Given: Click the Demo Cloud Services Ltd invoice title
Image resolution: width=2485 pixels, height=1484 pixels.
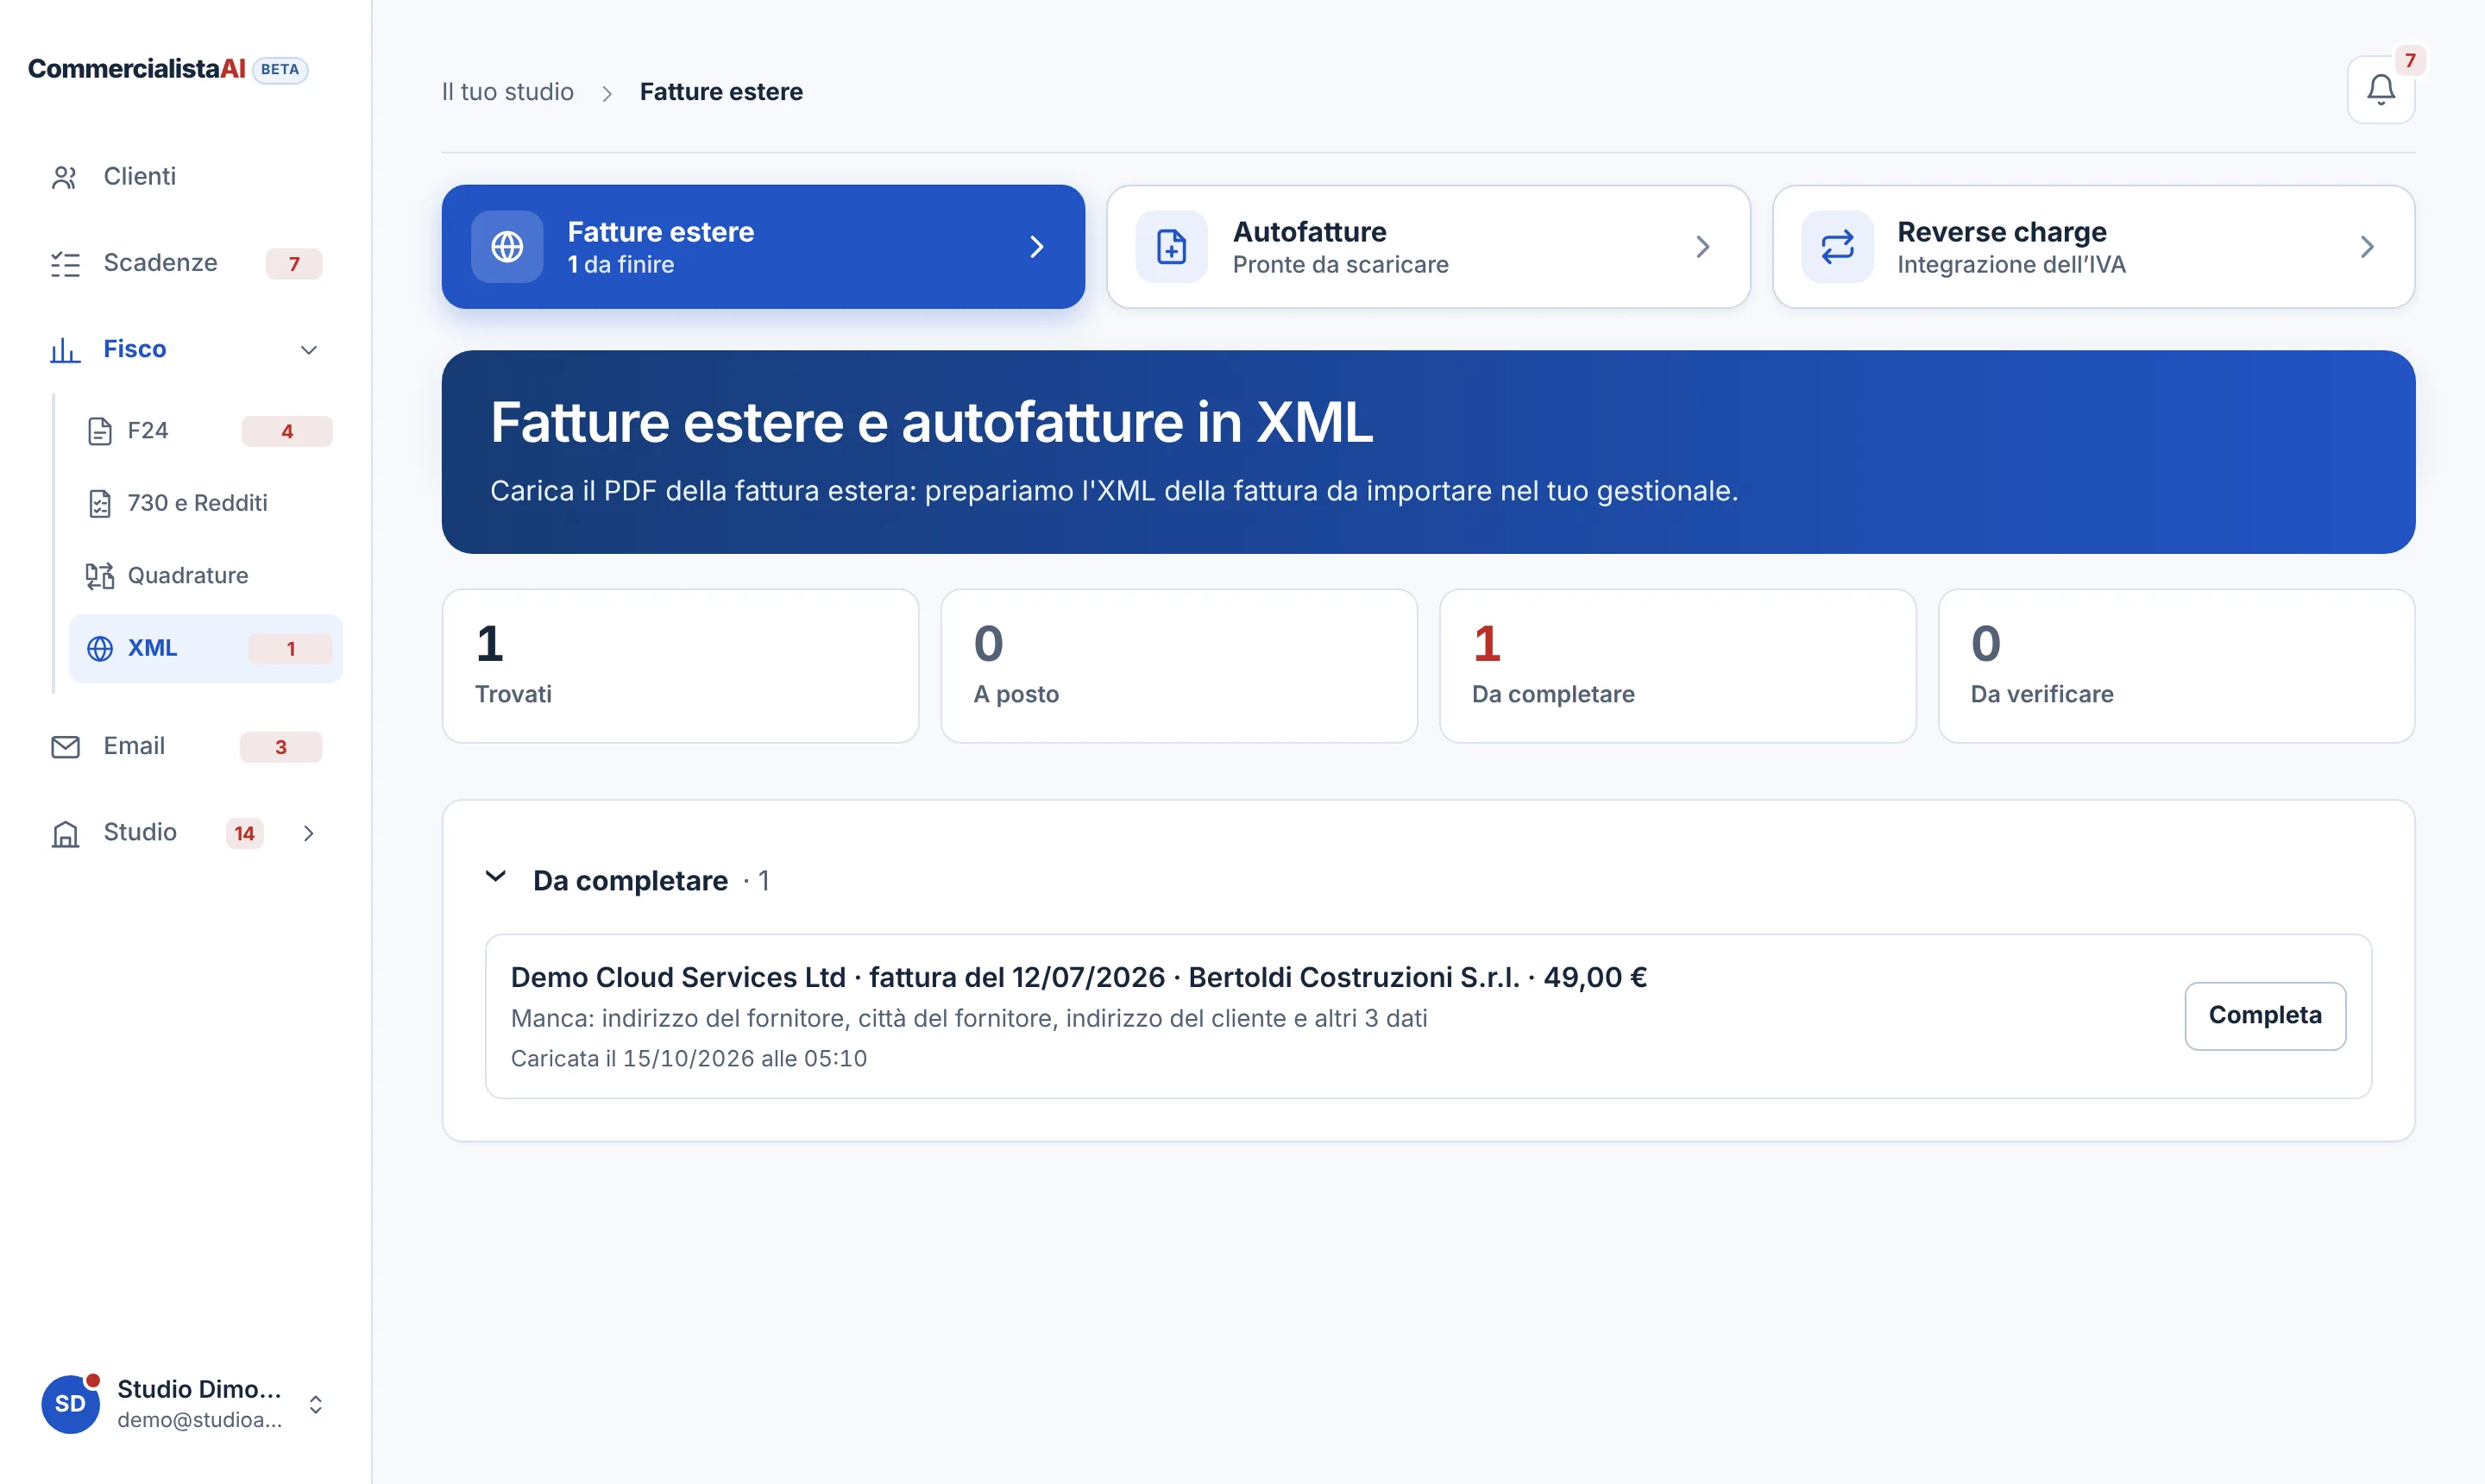Looking at the screenshot, I should pyautogui.click(x=1078, y=977).
